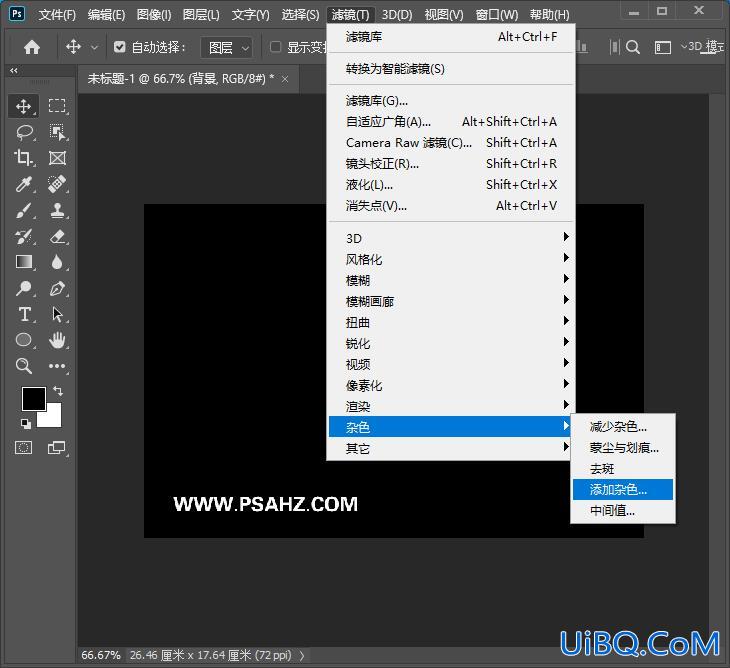The width and height of the screenshot is (730, 668).
Task: Expand the status bar info arrow
Action: click(x=302, y=655)
